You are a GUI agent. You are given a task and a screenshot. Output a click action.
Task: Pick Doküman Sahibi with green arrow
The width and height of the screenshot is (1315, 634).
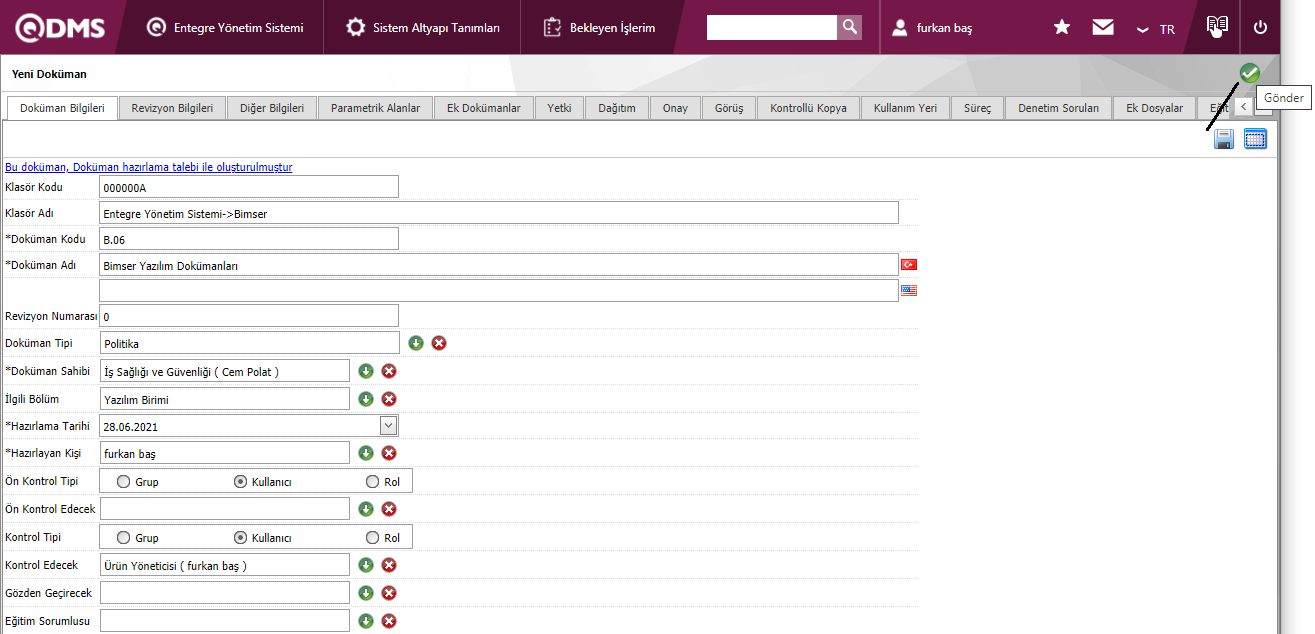coord(366,371)
